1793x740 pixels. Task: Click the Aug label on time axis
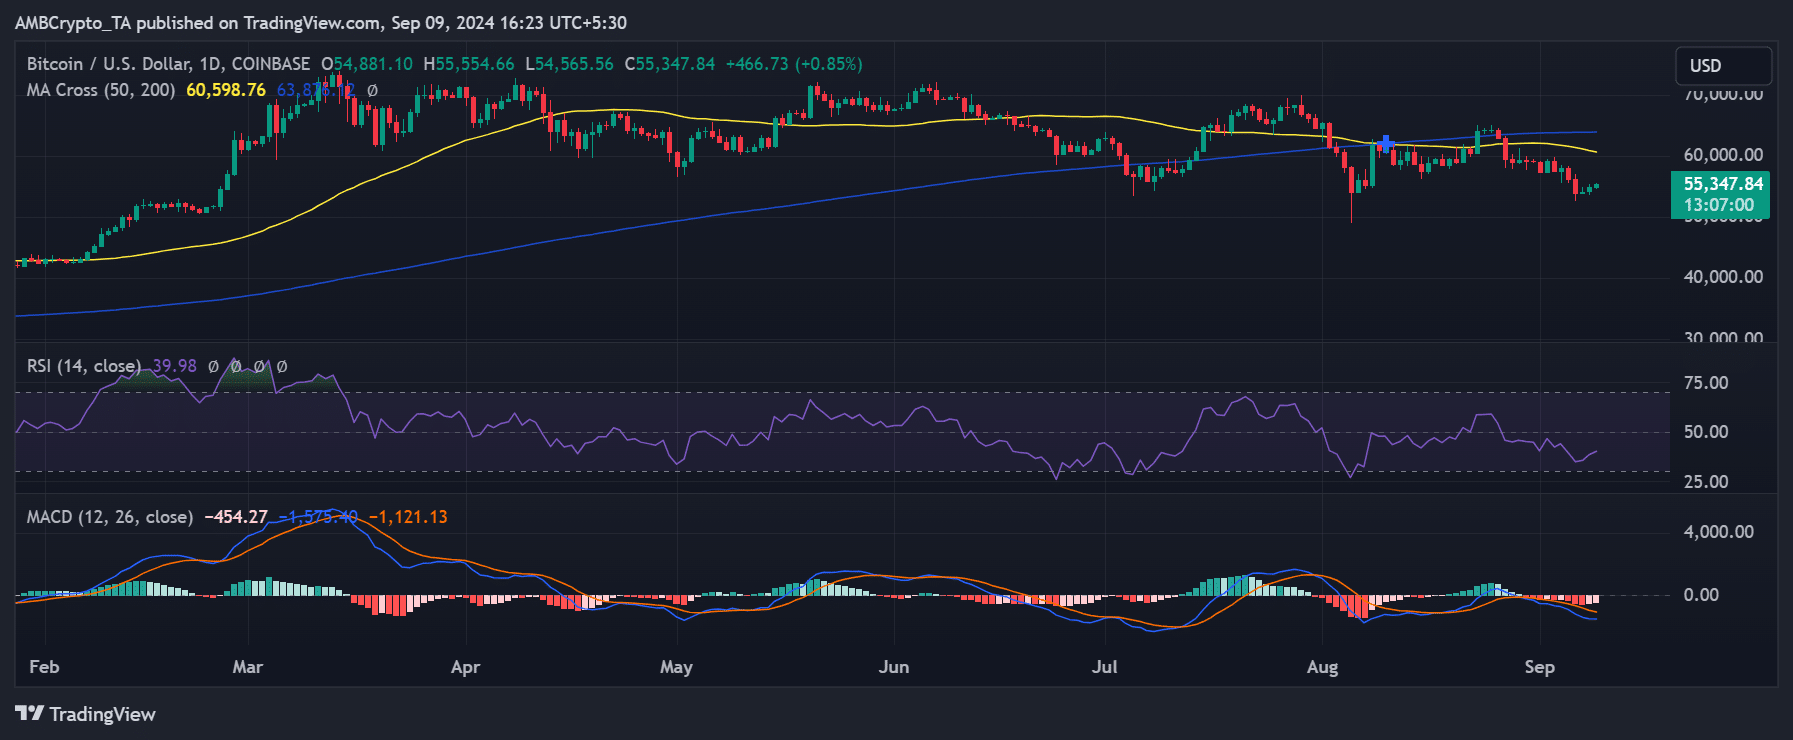tap(1322, 667)
